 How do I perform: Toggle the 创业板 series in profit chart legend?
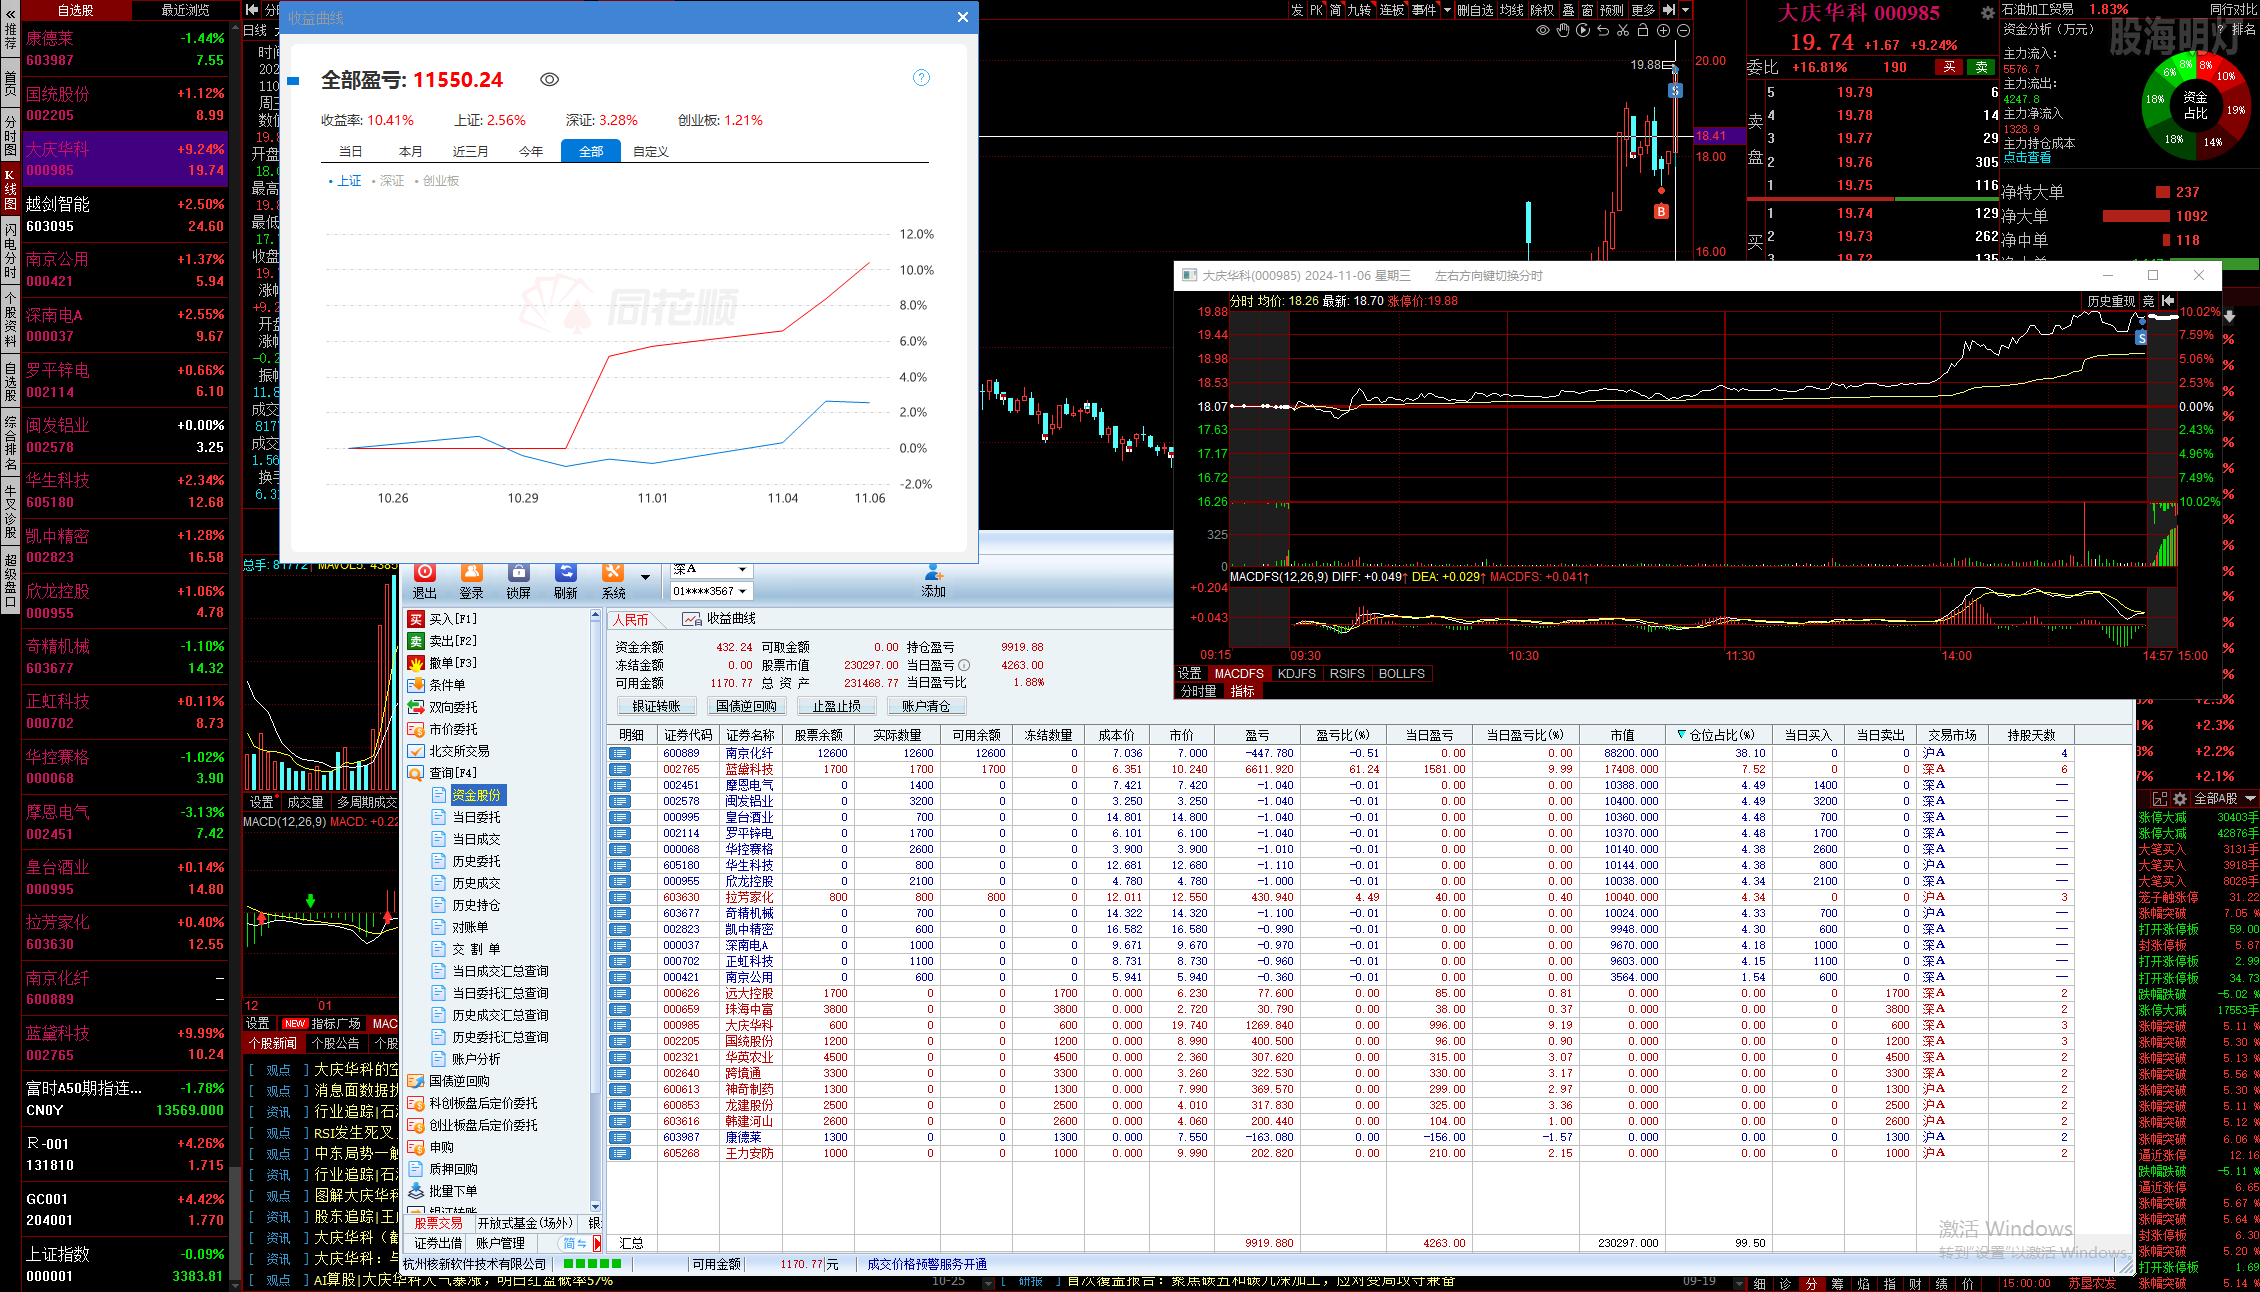tap(437, 181)
